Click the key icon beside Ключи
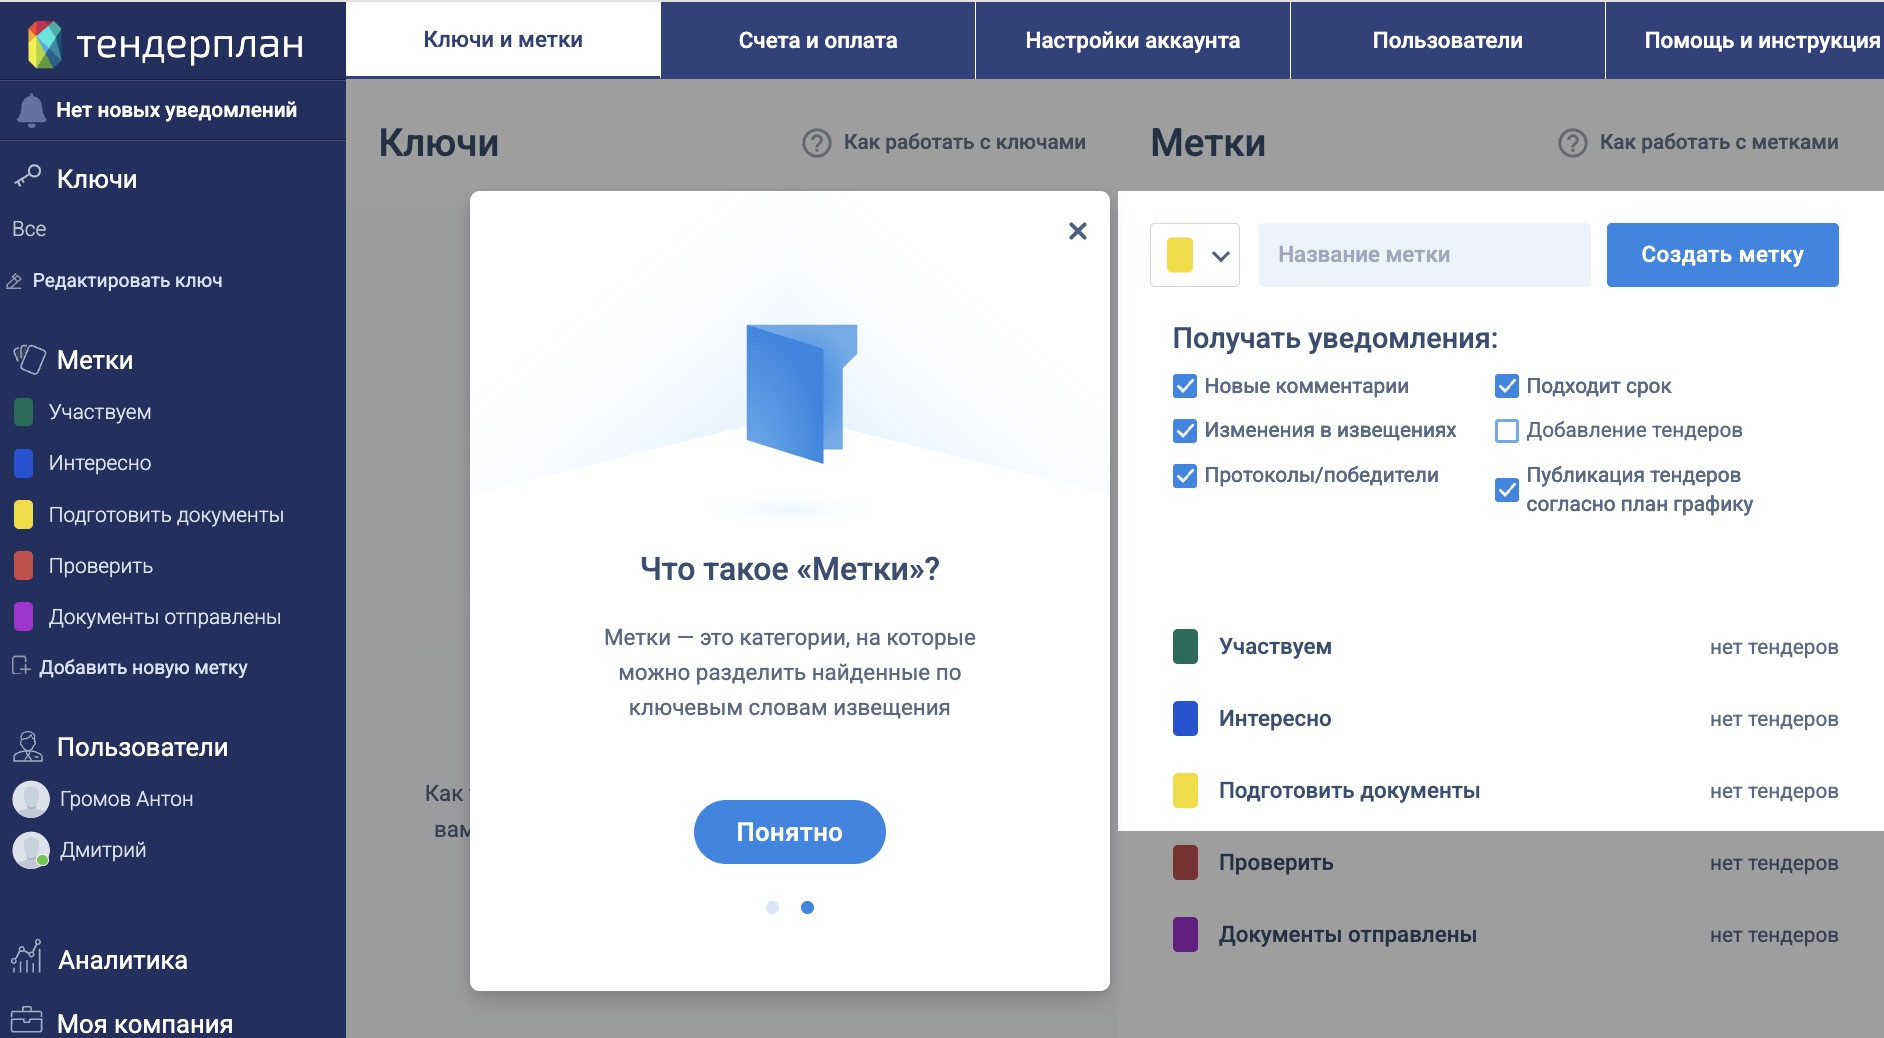The height and width of the screenshot is (1038, 1884). click(27, 177)
